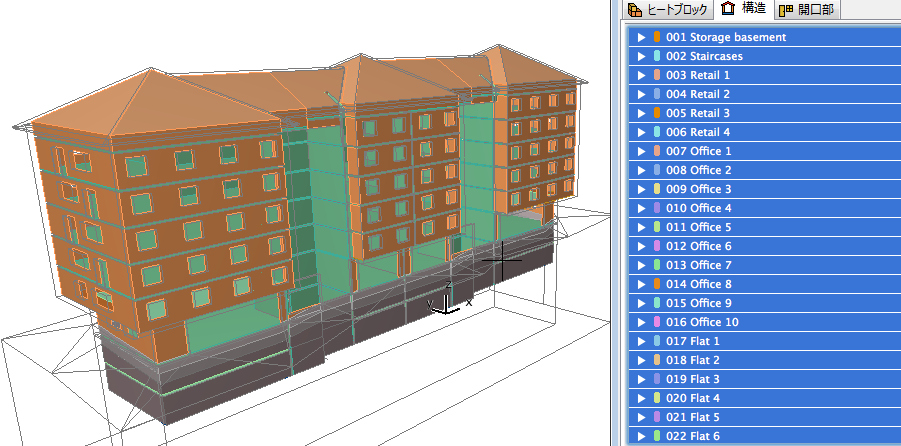This screenshot has height=446, width=901.
Task: Select the 013 Office 7 zone label
Action: pyautogui.click(x=698, y=265)
